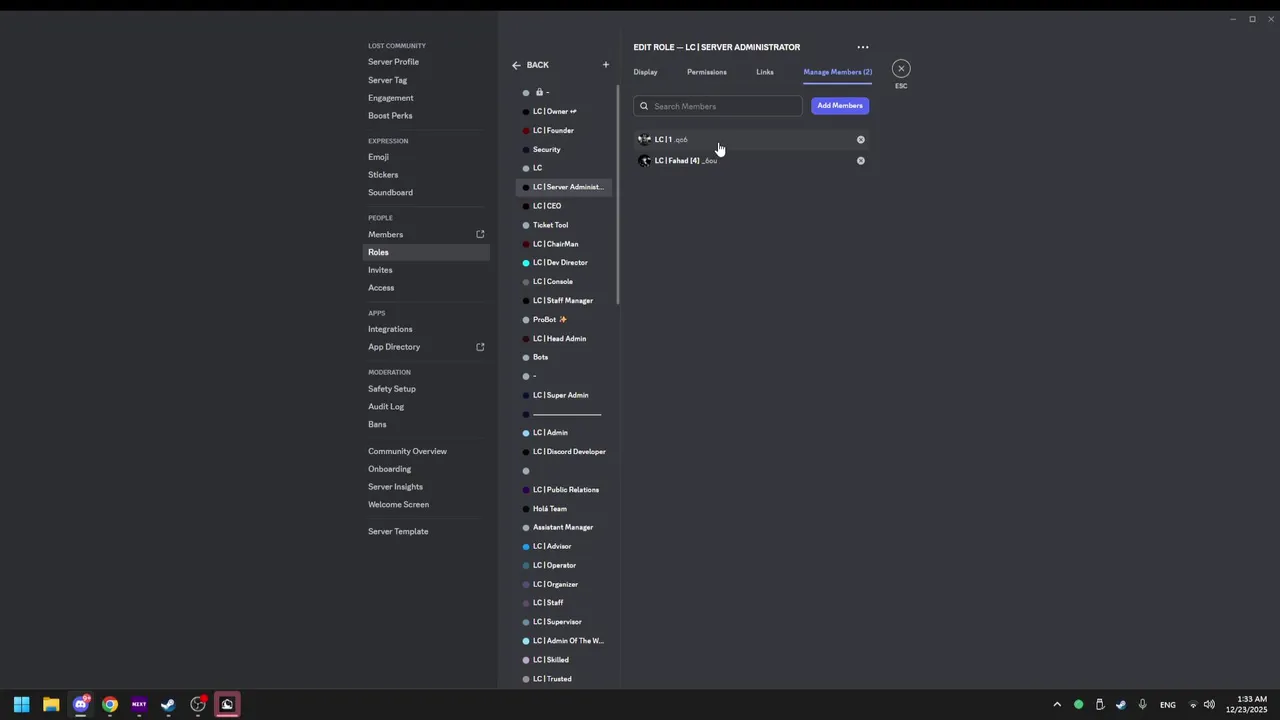Click the role list scrollbar
1280x720 pixels.
(x=618, y=200)
